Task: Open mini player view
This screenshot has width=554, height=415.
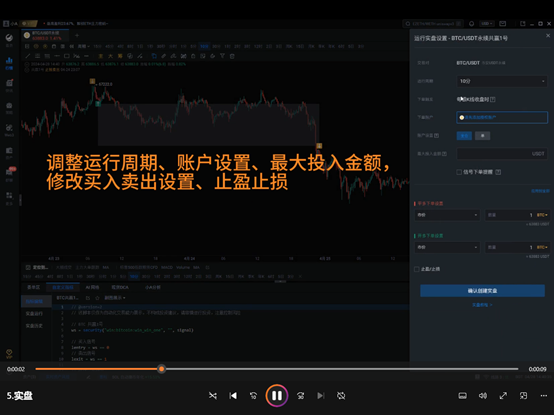Action: pos(523,396)
